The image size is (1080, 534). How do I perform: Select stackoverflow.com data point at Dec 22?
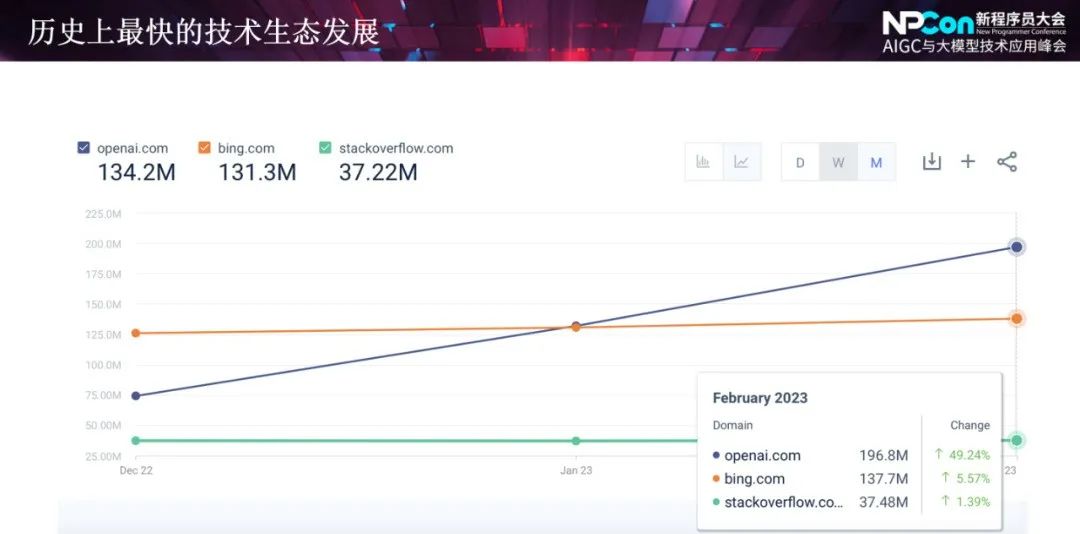[x=136, y=440]
